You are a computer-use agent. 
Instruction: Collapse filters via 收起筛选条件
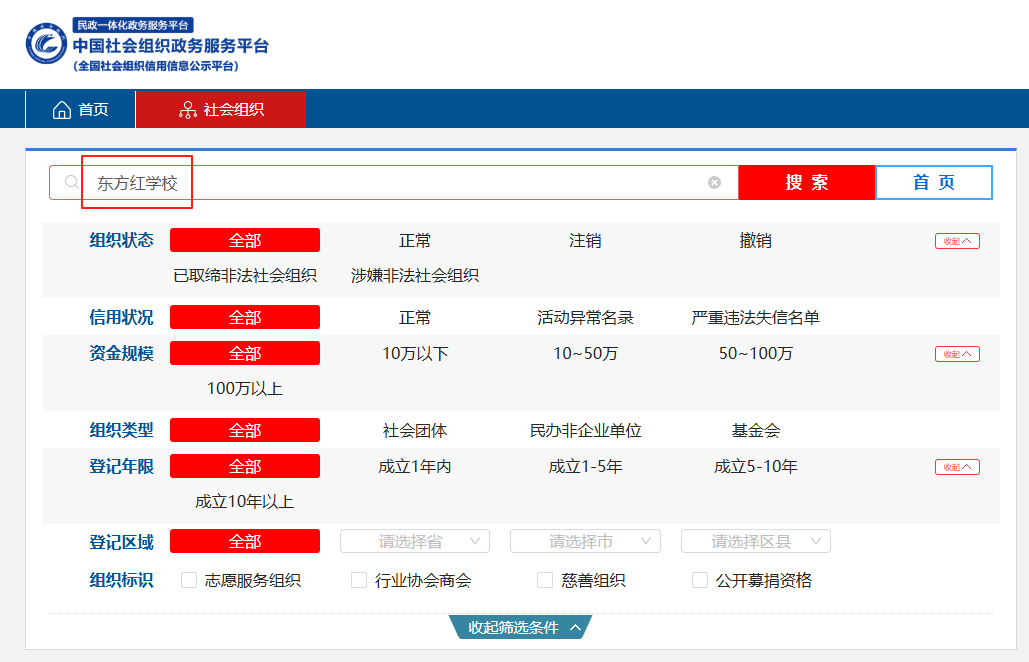(520, 627)
